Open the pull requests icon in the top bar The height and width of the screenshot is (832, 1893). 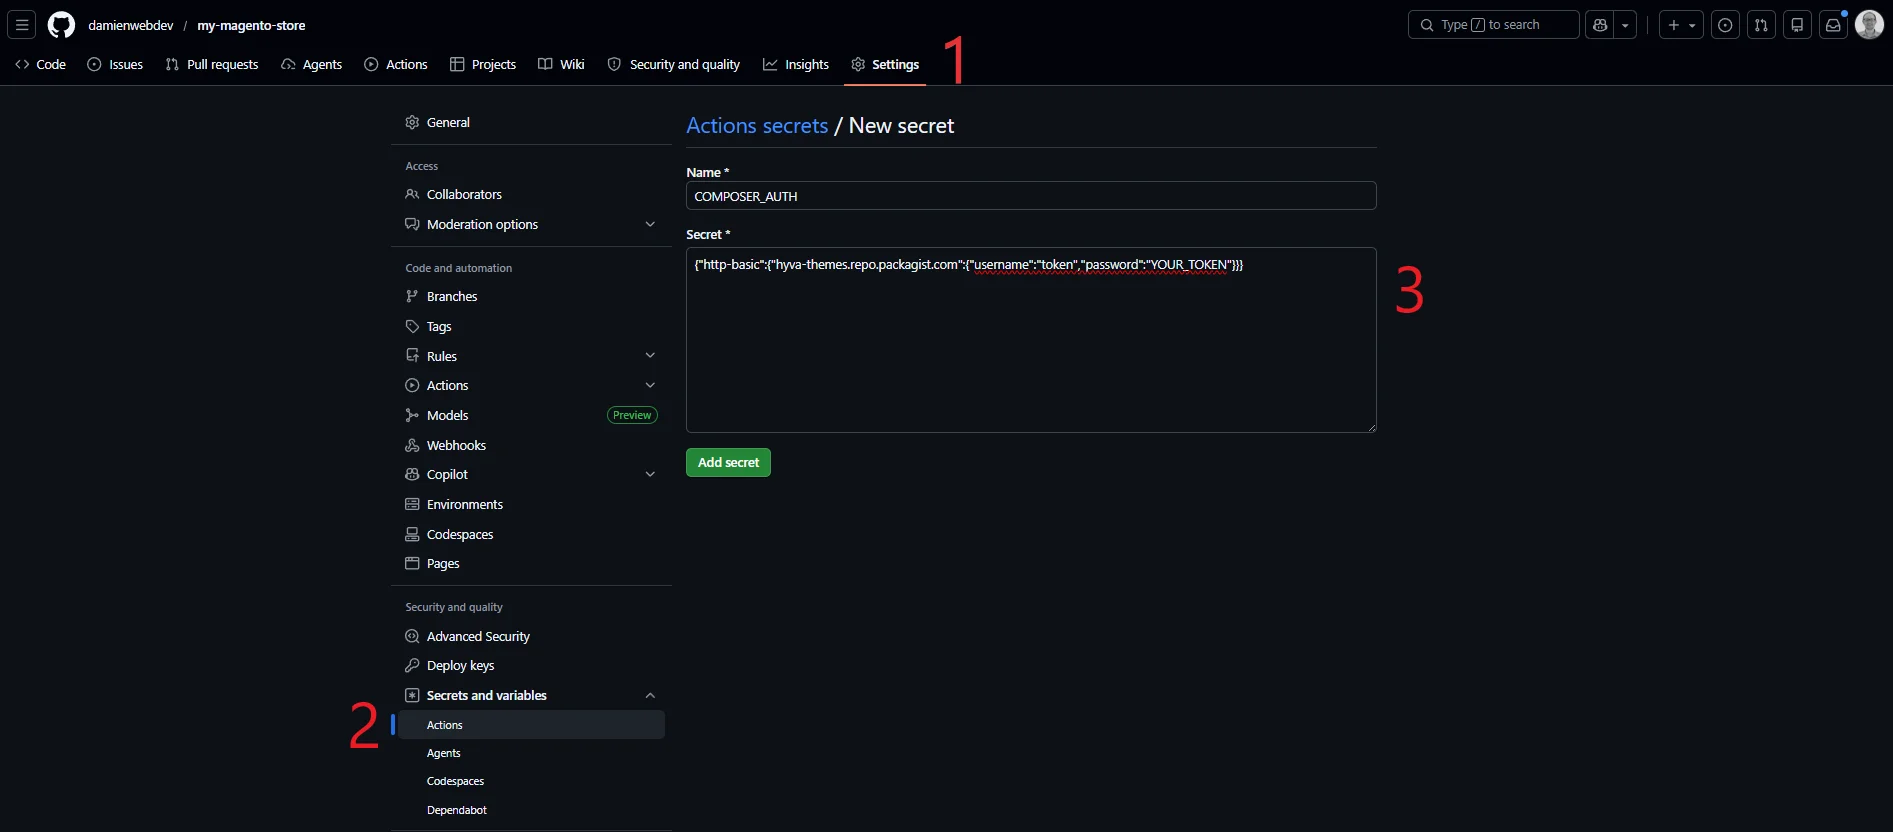point(1761,25)
